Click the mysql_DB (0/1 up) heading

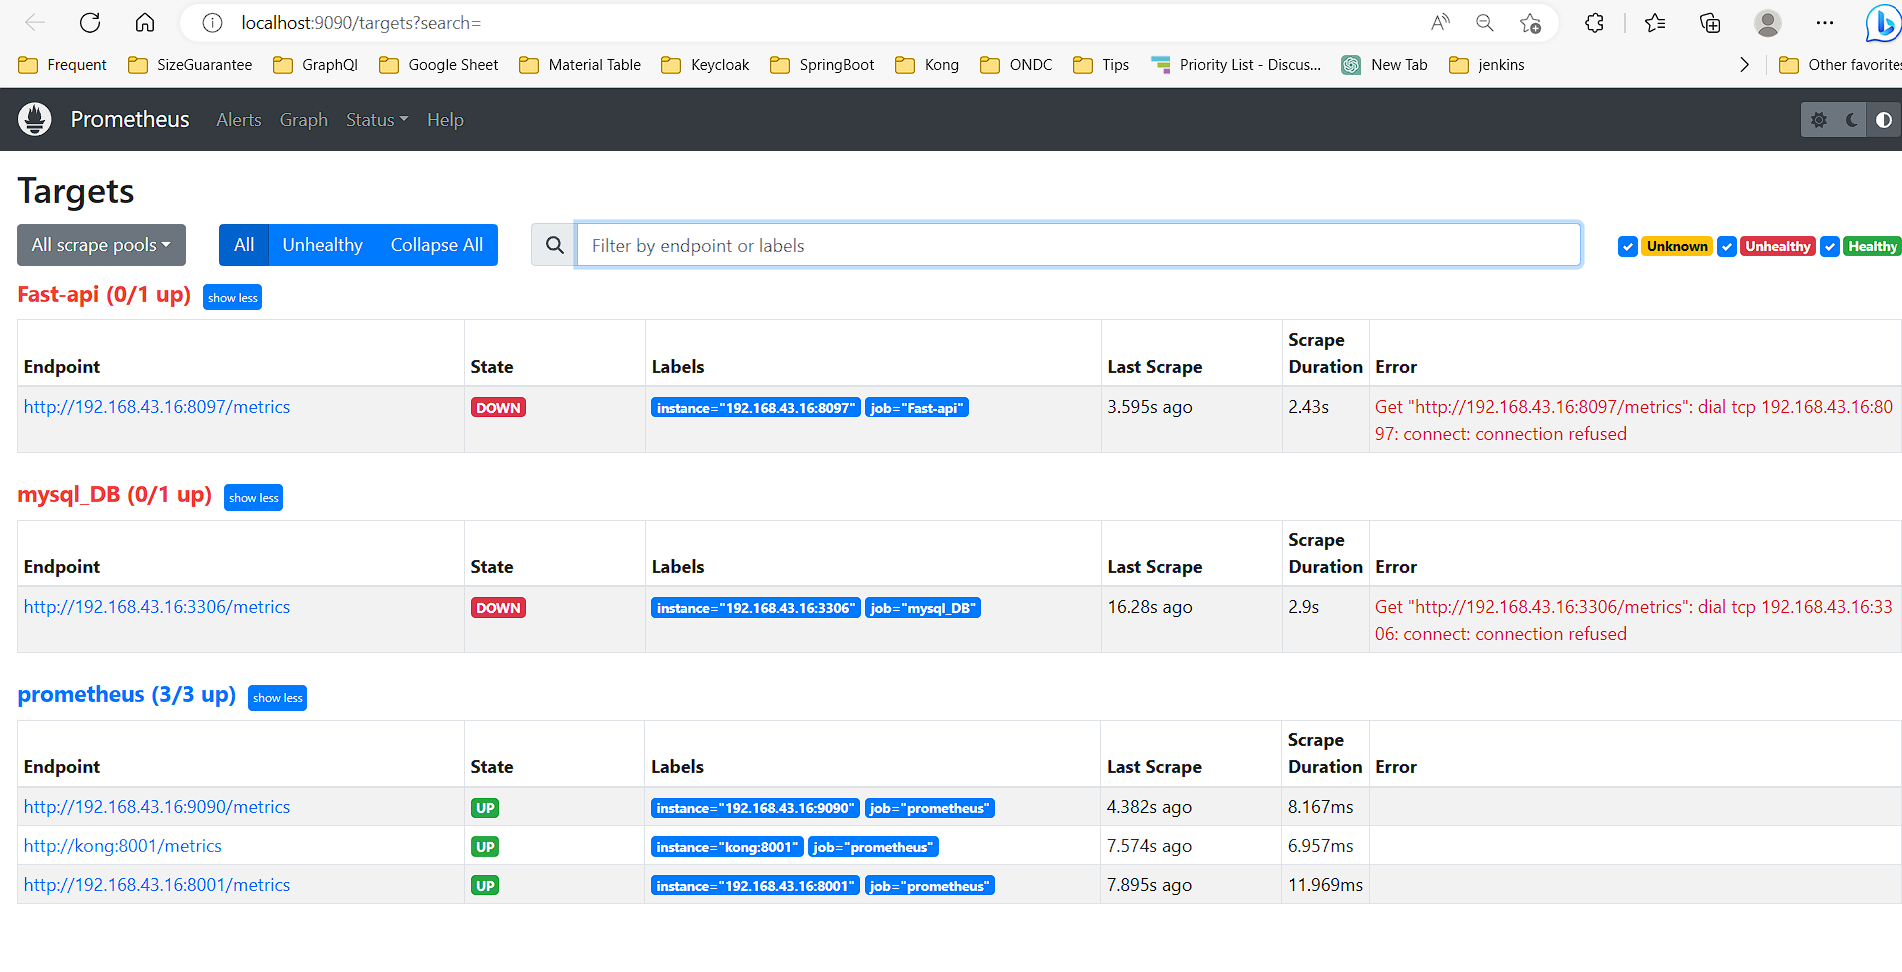click(x=115, y=495)
